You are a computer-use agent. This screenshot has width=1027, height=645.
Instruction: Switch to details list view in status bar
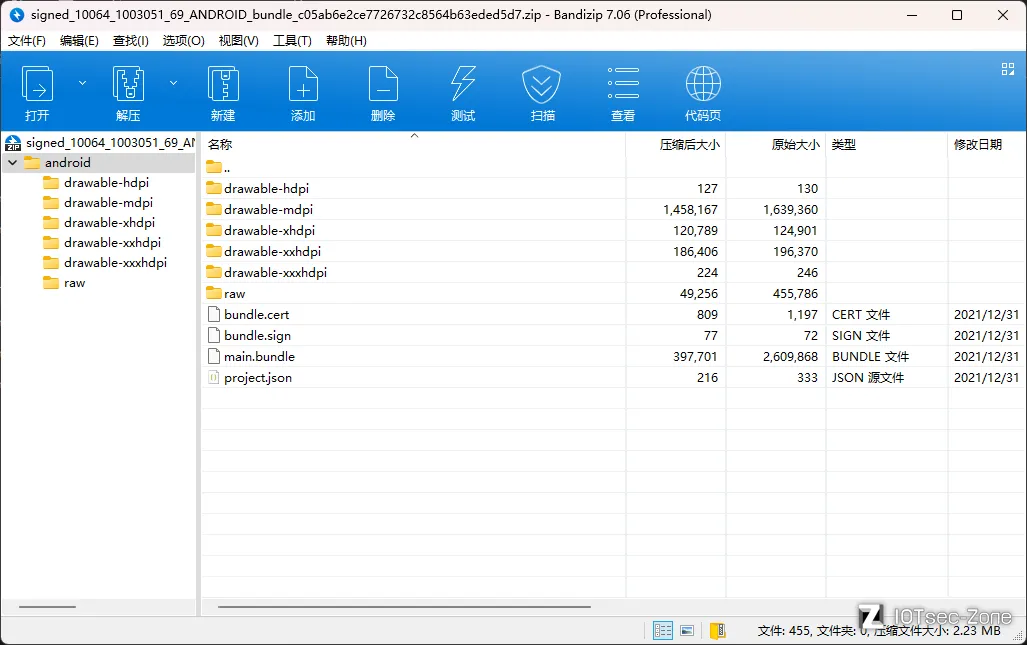[x=663, y=631]
